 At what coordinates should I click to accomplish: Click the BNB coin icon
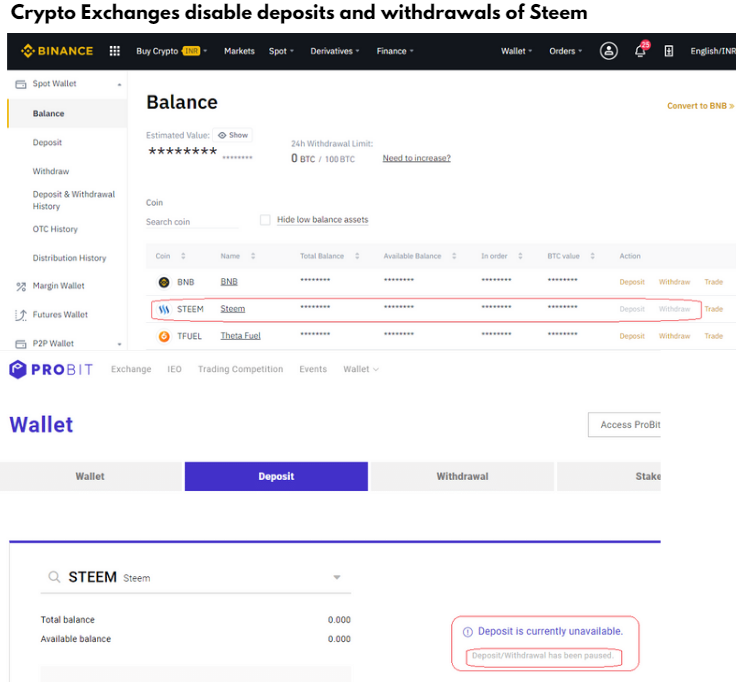[164, 282]
